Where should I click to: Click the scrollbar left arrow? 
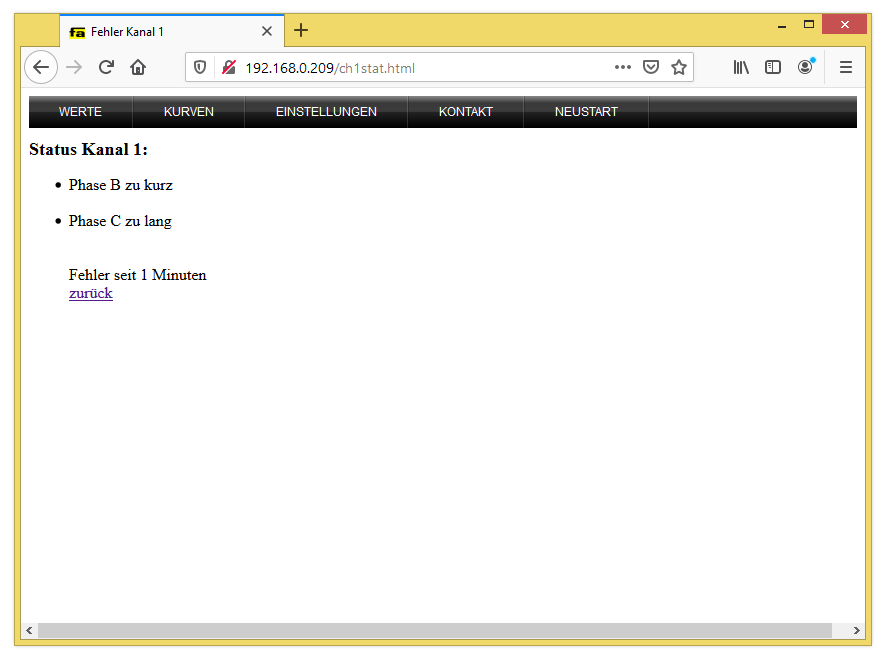coord(29,630)
